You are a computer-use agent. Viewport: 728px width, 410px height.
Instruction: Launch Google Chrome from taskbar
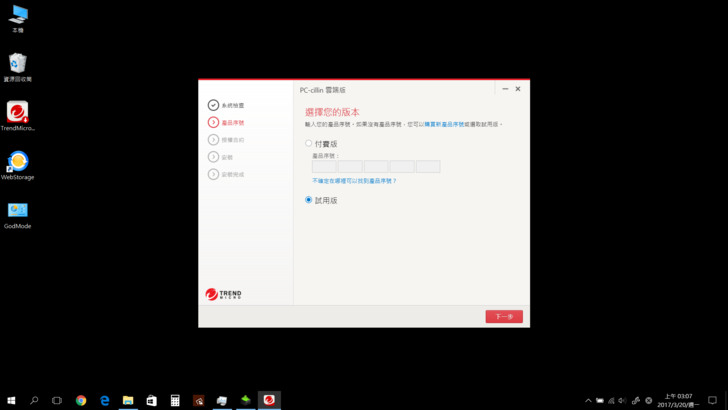coord(81,400)
